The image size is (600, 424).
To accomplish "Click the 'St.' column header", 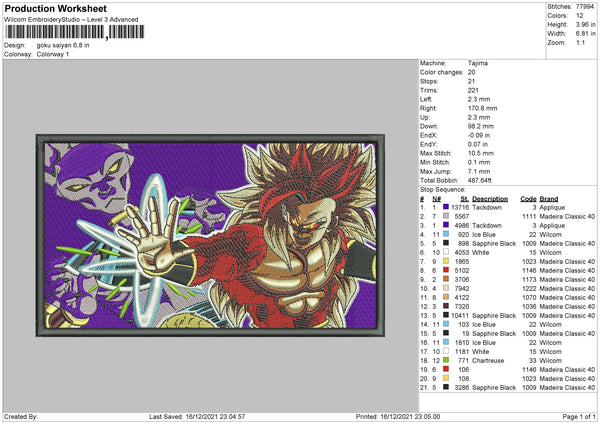I will coord(465,199).
